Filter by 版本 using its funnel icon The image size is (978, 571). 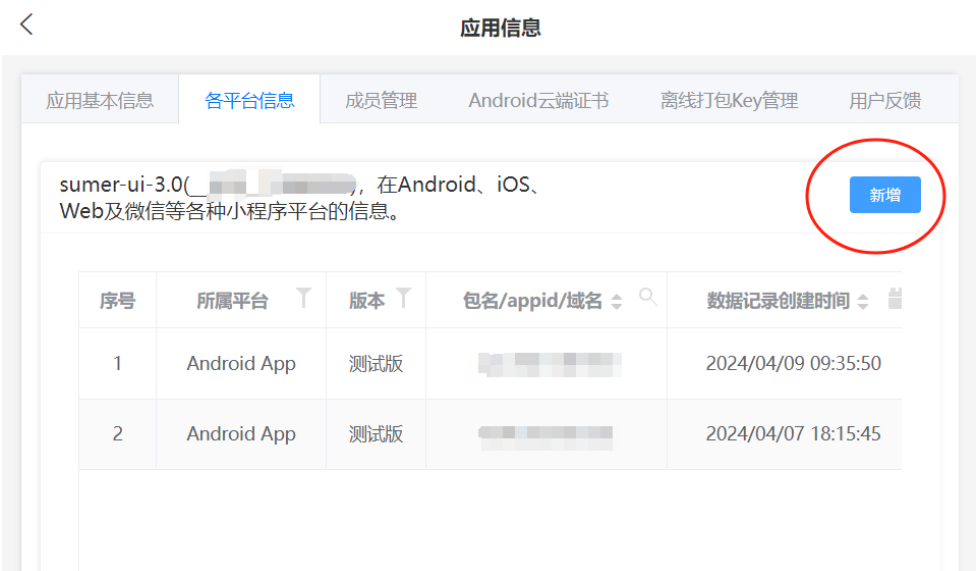[404, 298]
